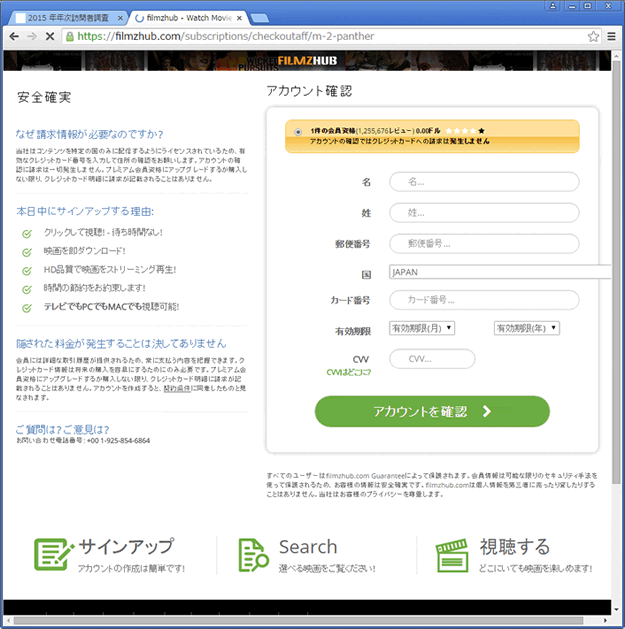
Task: Click checkmark icon beside 時間の節約をお約束します
Action: (27, 289)
